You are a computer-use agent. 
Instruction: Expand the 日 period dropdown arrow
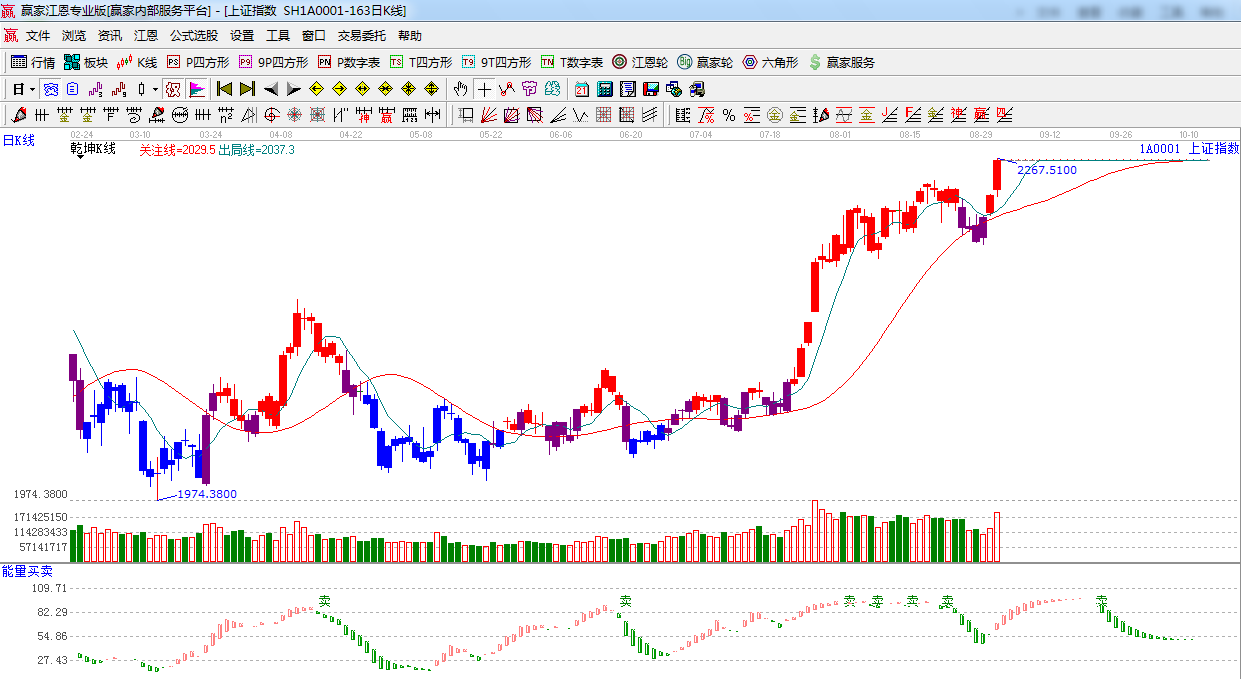[32, 89]
